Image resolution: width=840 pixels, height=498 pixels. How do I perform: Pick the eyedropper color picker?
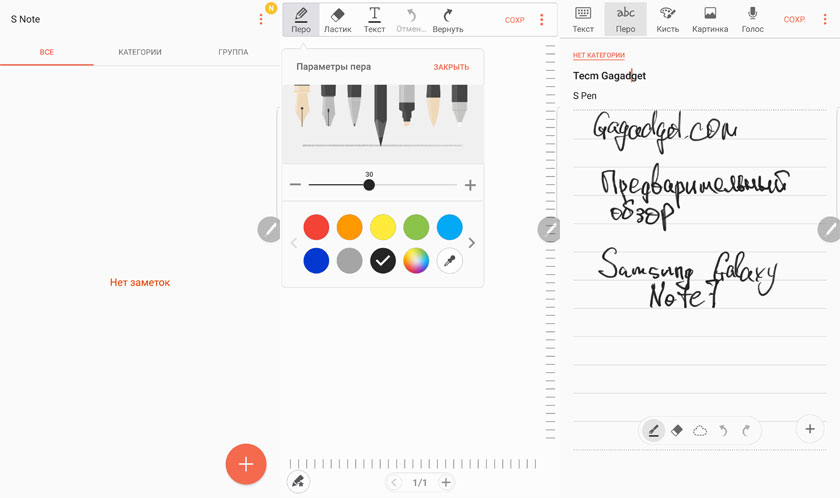click(x=449, y=261)
